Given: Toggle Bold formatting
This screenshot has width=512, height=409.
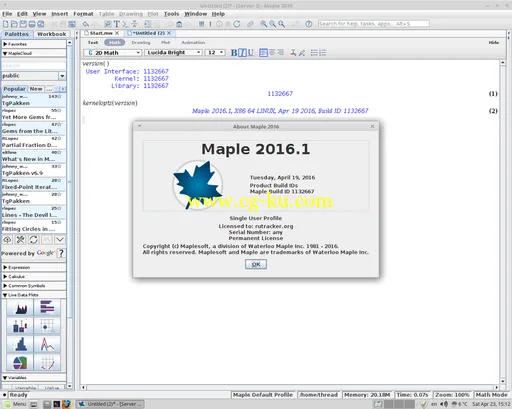Looking at the screenshot, I should coord(234,53).
